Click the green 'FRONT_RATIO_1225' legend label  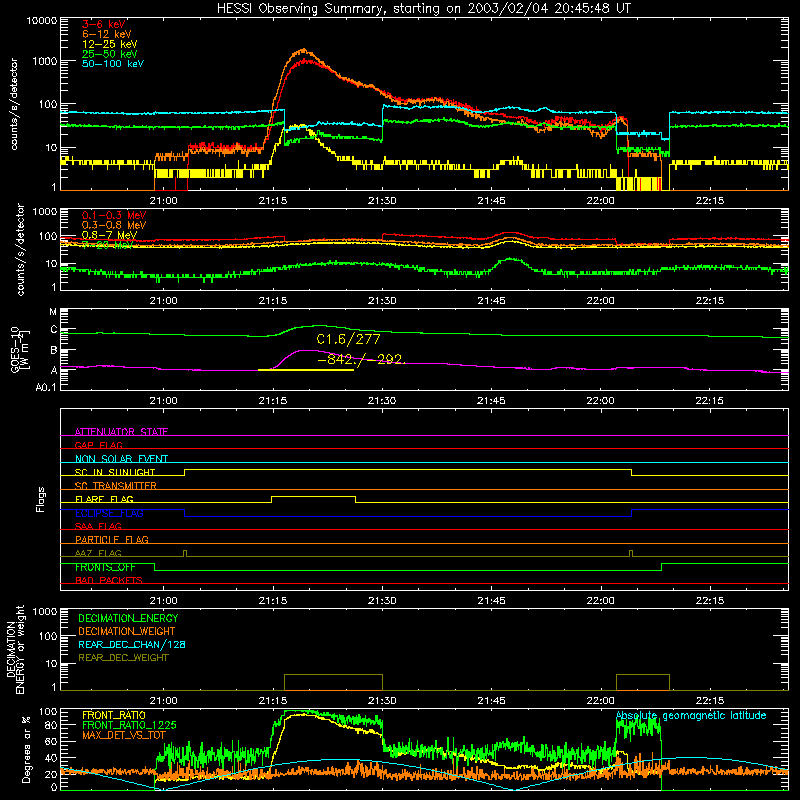click(129, 725)
